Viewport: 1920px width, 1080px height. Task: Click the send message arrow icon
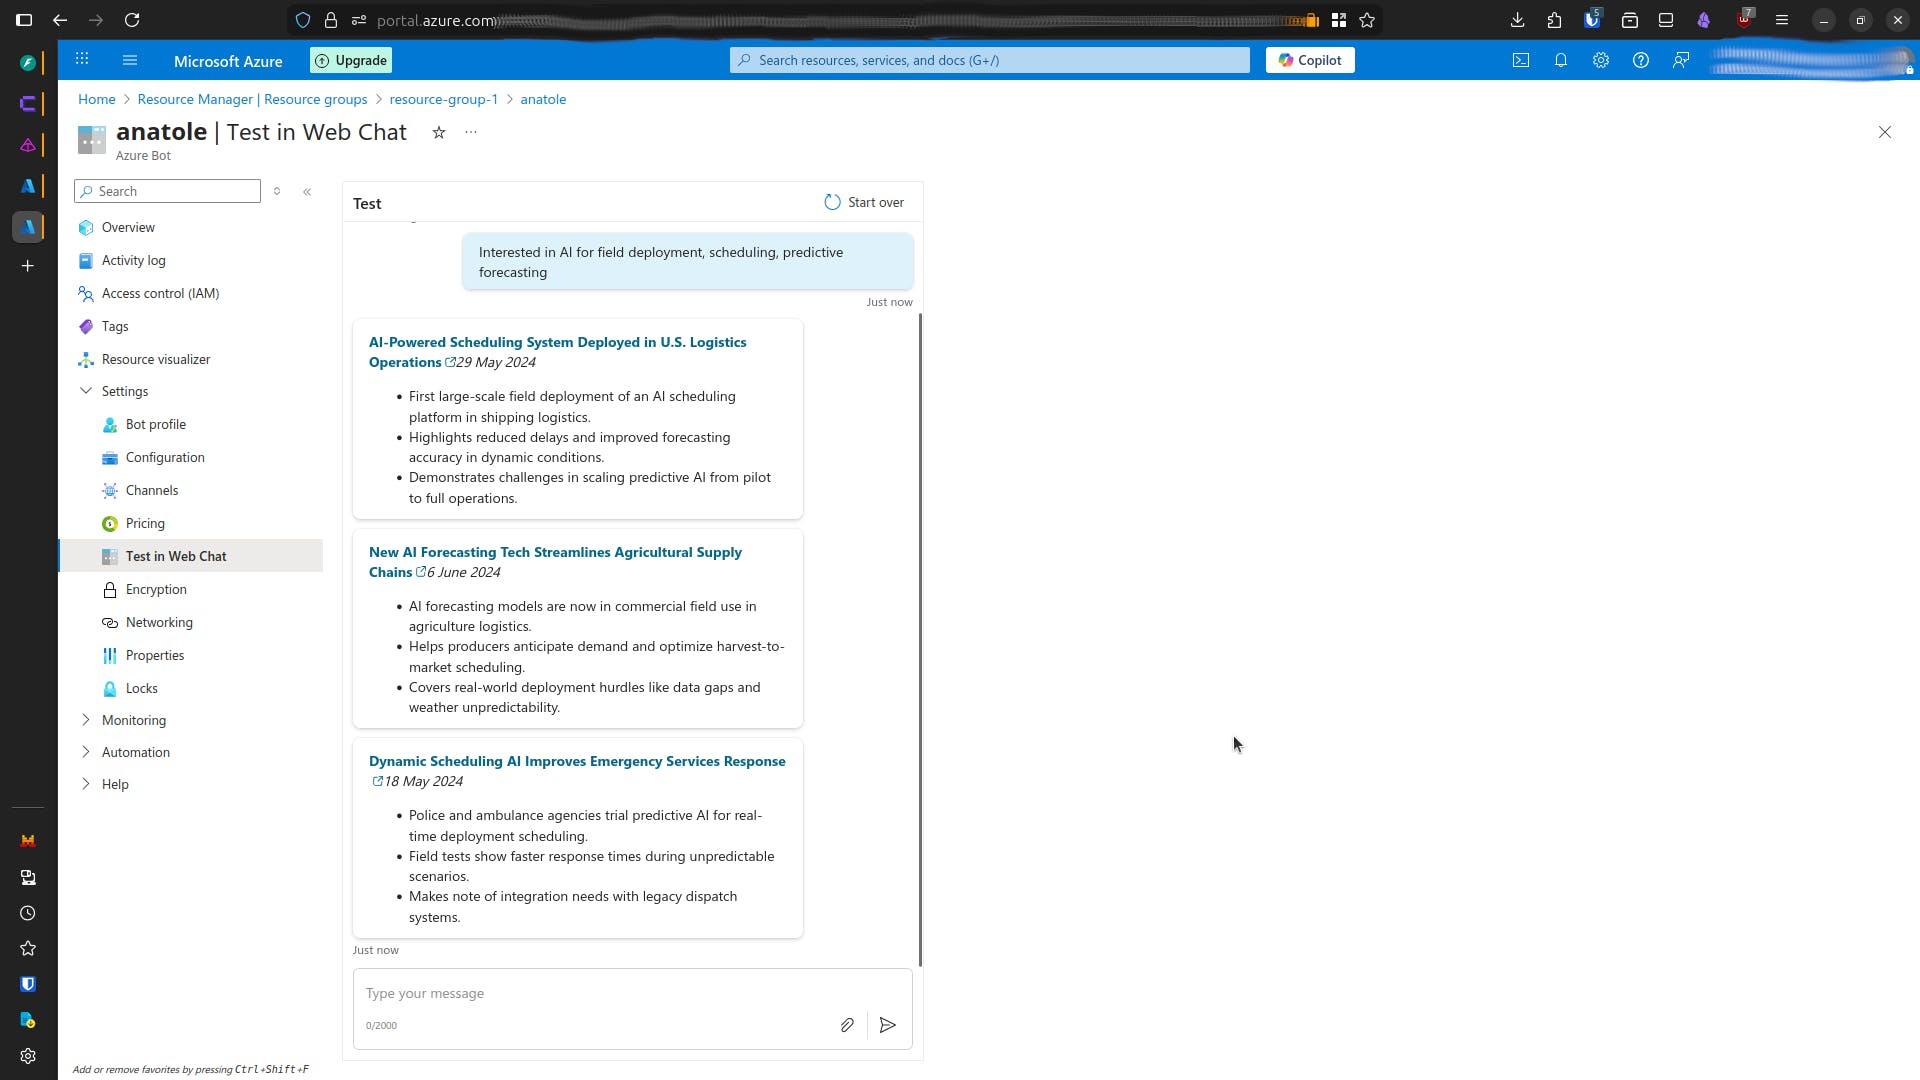(x=887, y=1025)
